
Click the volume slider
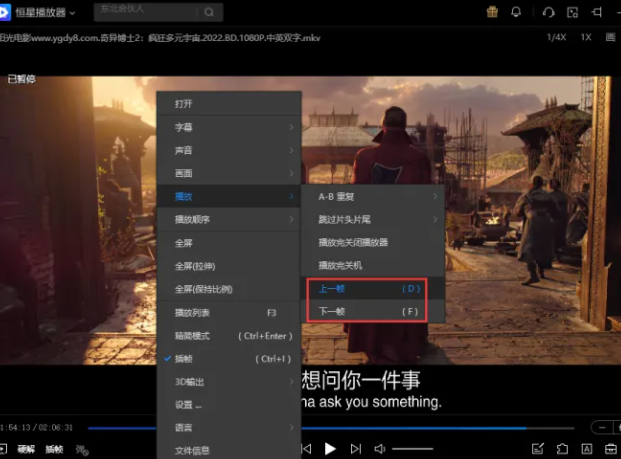(412, 449)
